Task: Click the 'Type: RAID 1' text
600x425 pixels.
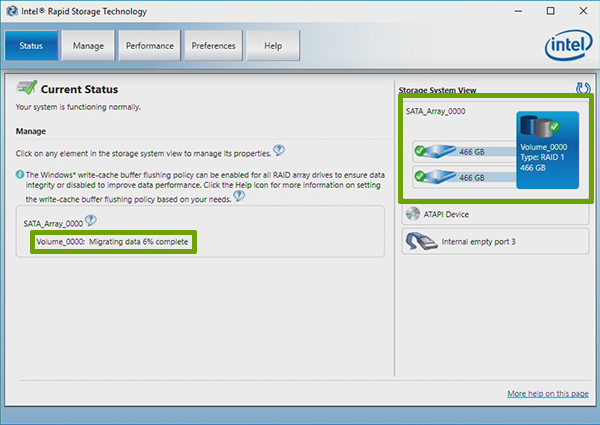Action: pos(542,157)
